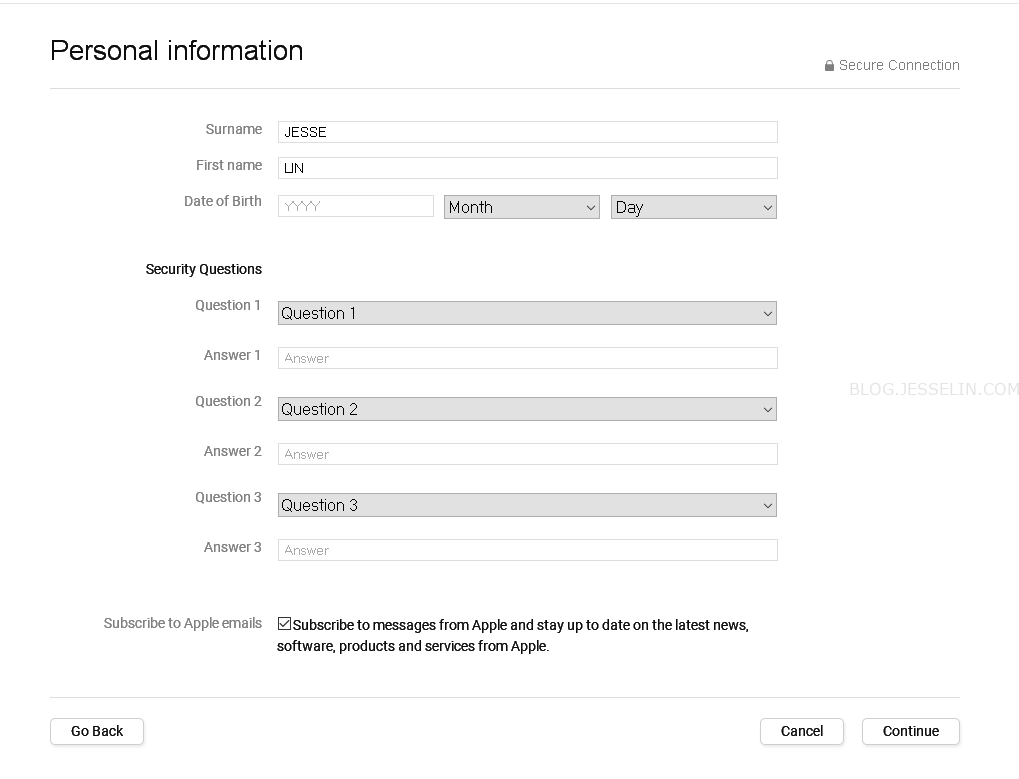Click the Surname field containing JESSE
Image resolution: width=1019 pixels, height=779 pixels.
click(x=527, y=132)
